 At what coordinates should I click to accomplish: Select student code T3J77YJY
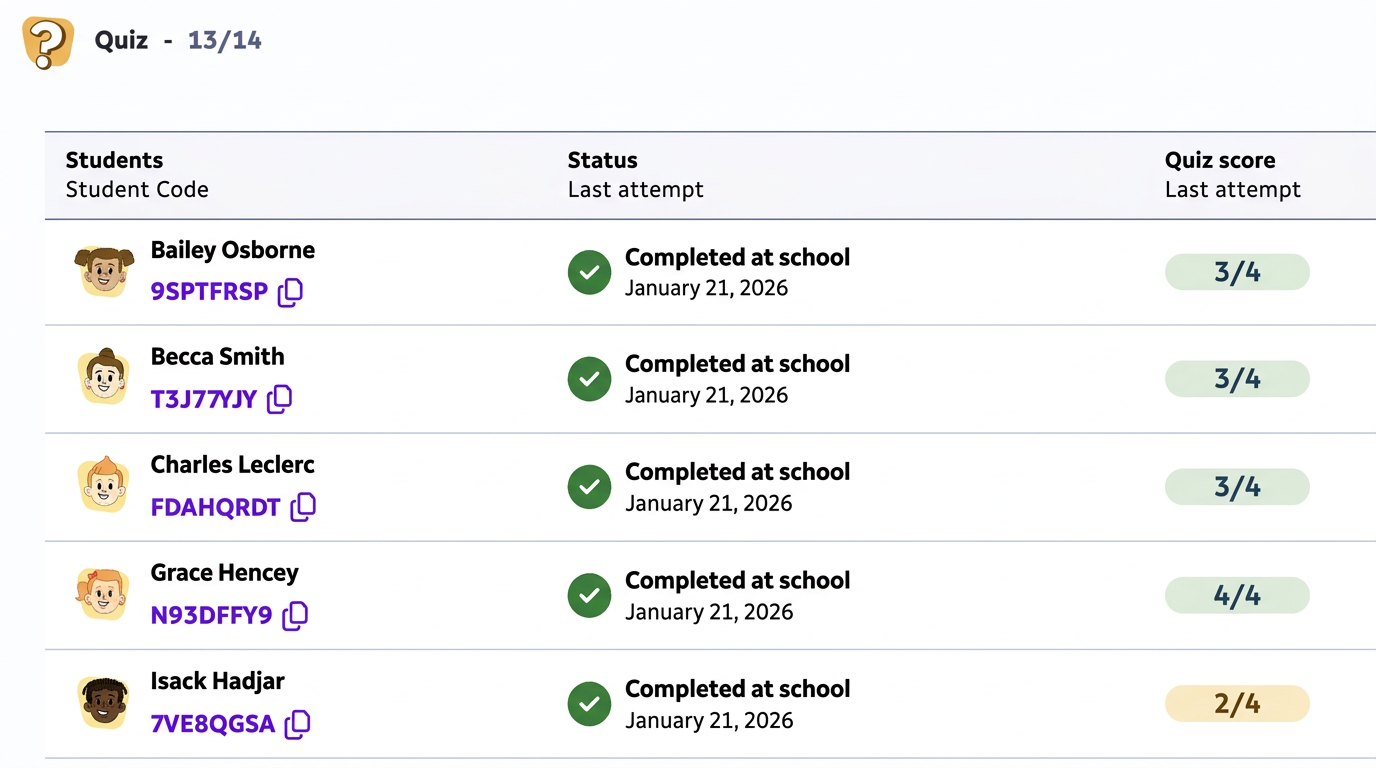pos(204,400)
